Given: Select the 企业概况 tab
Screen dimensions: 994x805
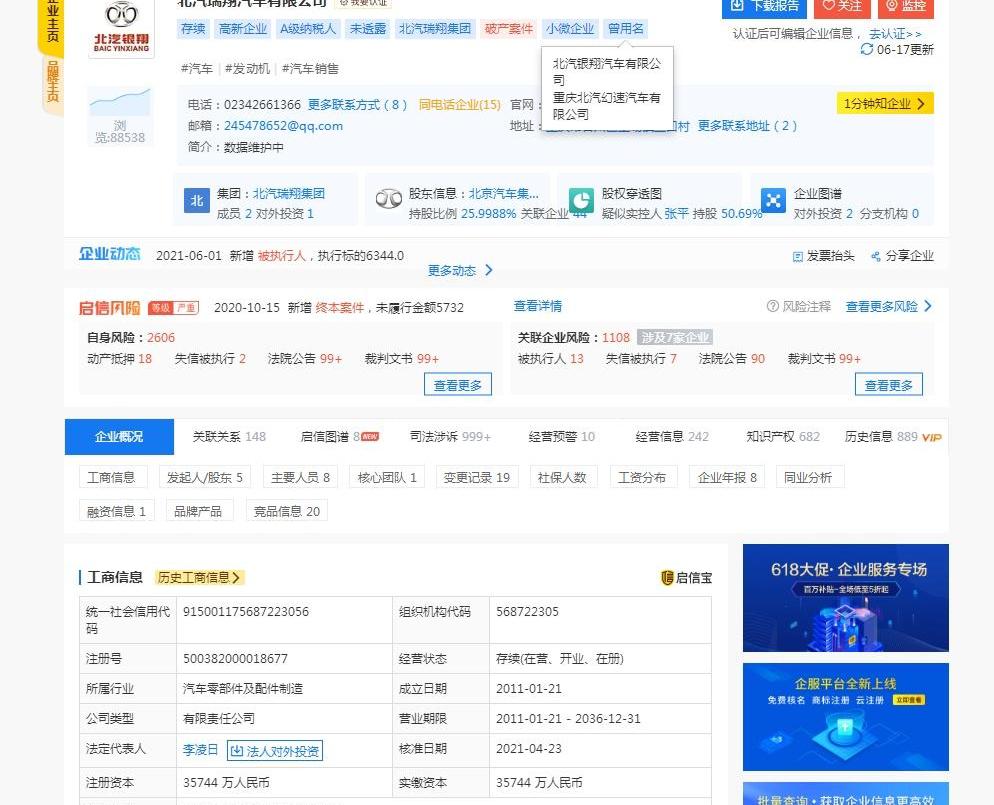Looking at the screenshot, I should pos(119,437).
